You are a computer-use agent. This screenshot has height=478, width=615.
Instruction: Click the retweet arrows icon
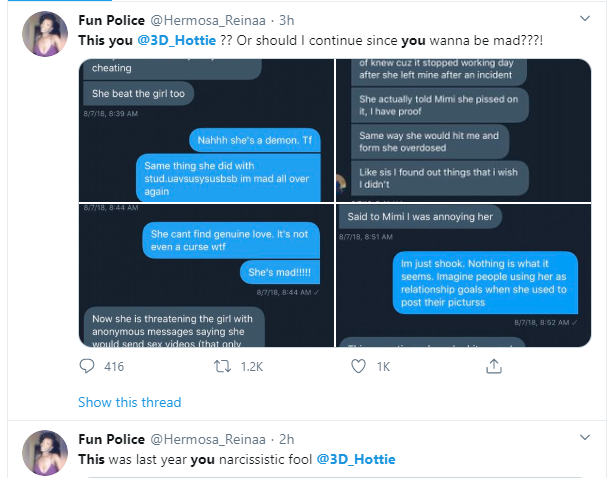click(x=224, y=367)
